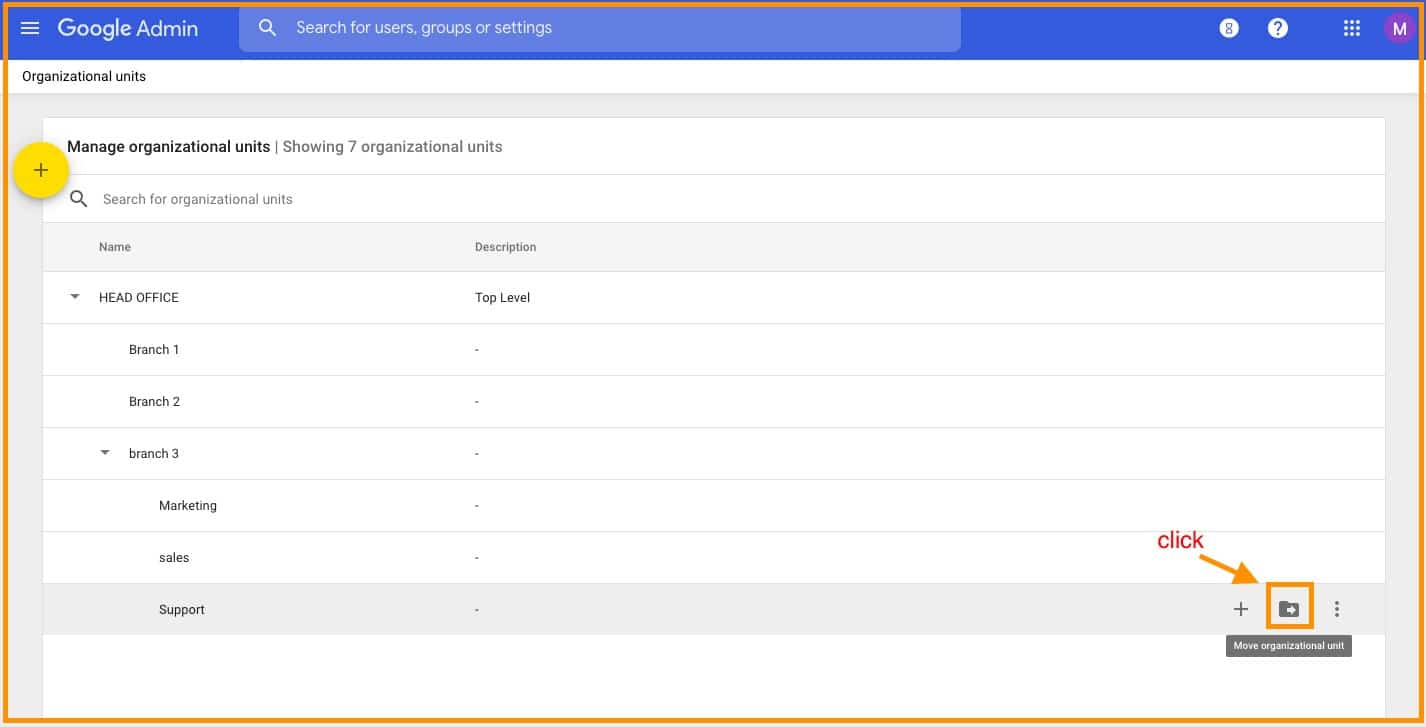This screenshot has width=1426, height=727.
Task: Open the Google apps grid launcher
Action: (x=1351, y=29)
